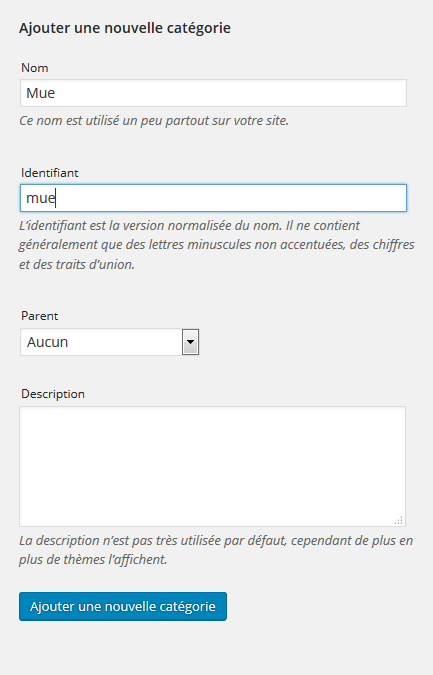Screen dimensions: 433x675
Task: Click the Ajouter une nouvelle catégorie heading
Action: 125,28
